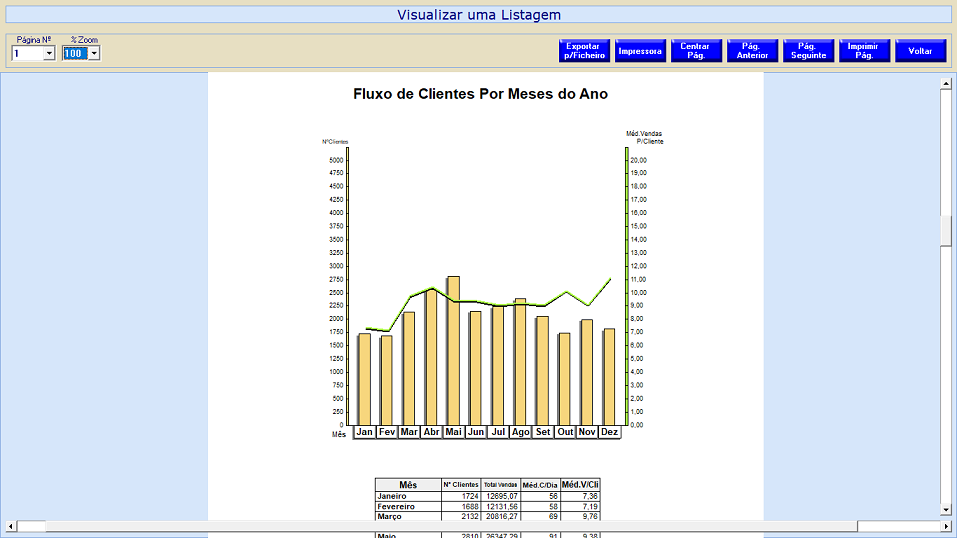This screenshot has width=957, height=538.
Task: Click the vertical scrollbar thumb
Action: pos(946,230)
